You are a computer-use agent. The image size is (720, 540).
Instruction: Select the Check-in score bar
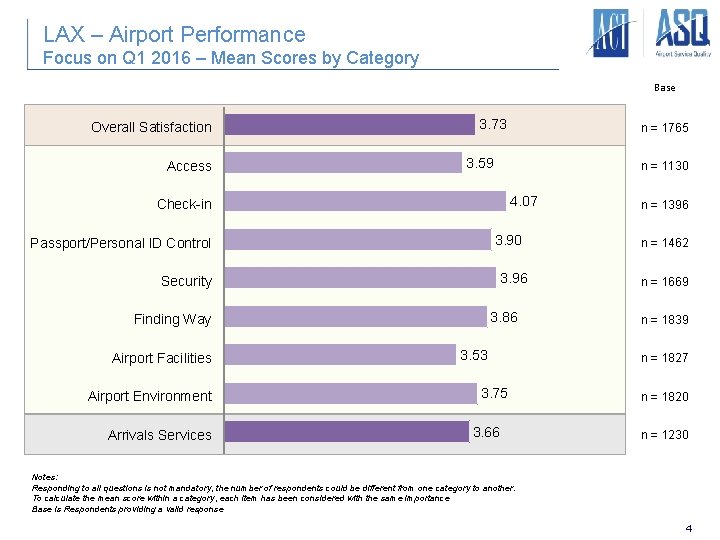coord(365,202)
